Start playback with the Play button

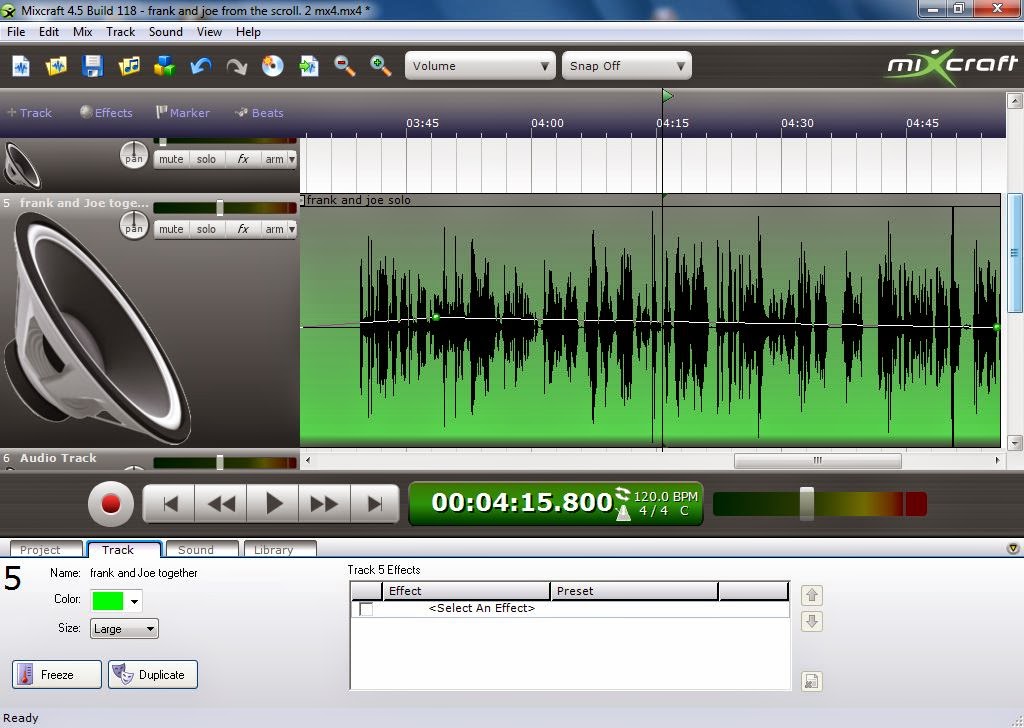pyautogui.click(x=273, y=504)
